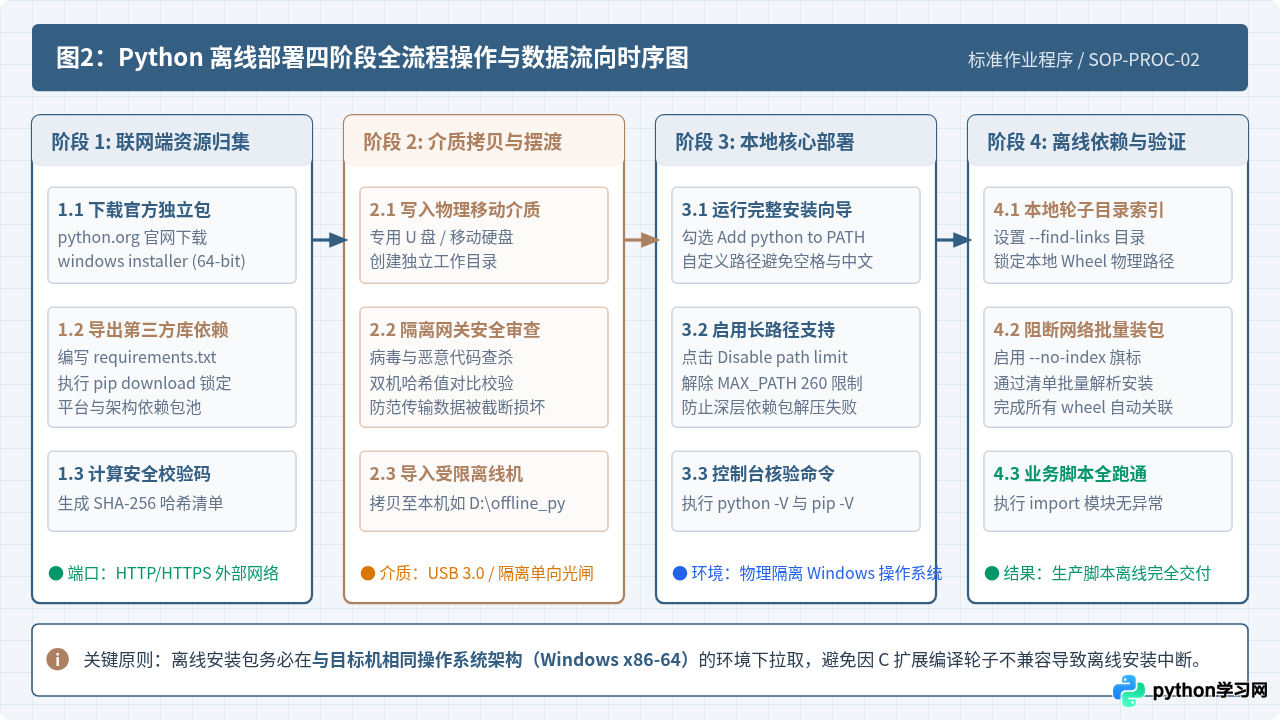Image resolution: width=1280 pixels, height=720 pixels.
Task: Click the line 勾选 Add python to PATH
Action: coord(773,238)
